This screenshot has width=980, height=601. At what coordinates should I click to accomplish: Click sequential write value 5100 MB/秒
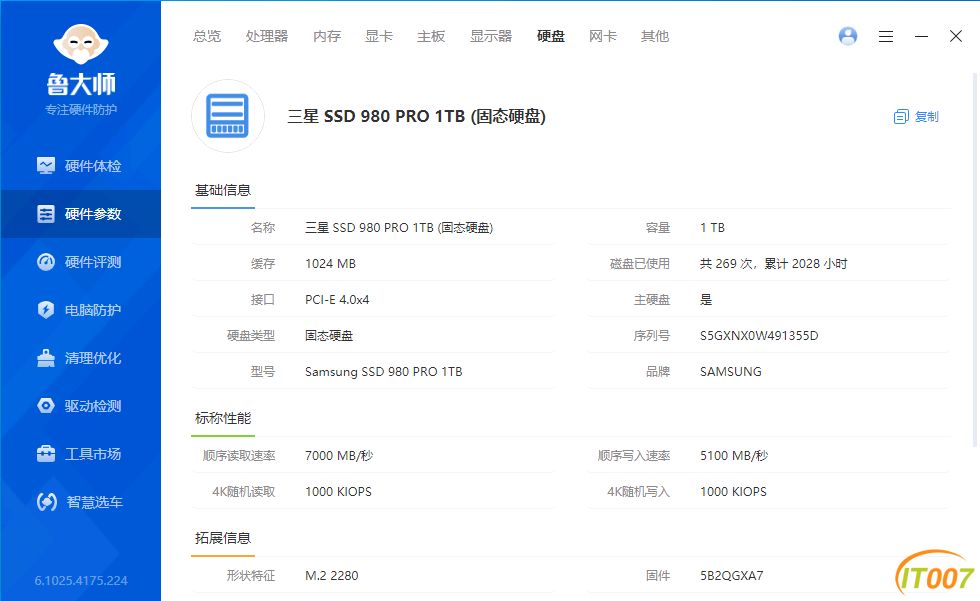tap(734, 455)
